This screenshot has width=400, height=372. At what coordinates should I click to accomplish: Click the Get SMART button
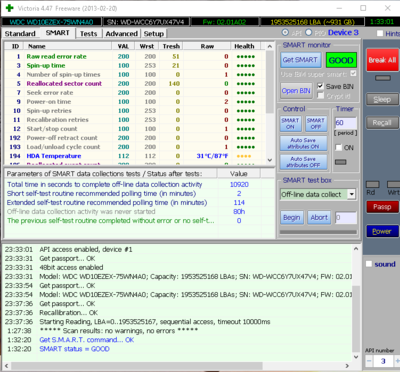click(301, 60)
